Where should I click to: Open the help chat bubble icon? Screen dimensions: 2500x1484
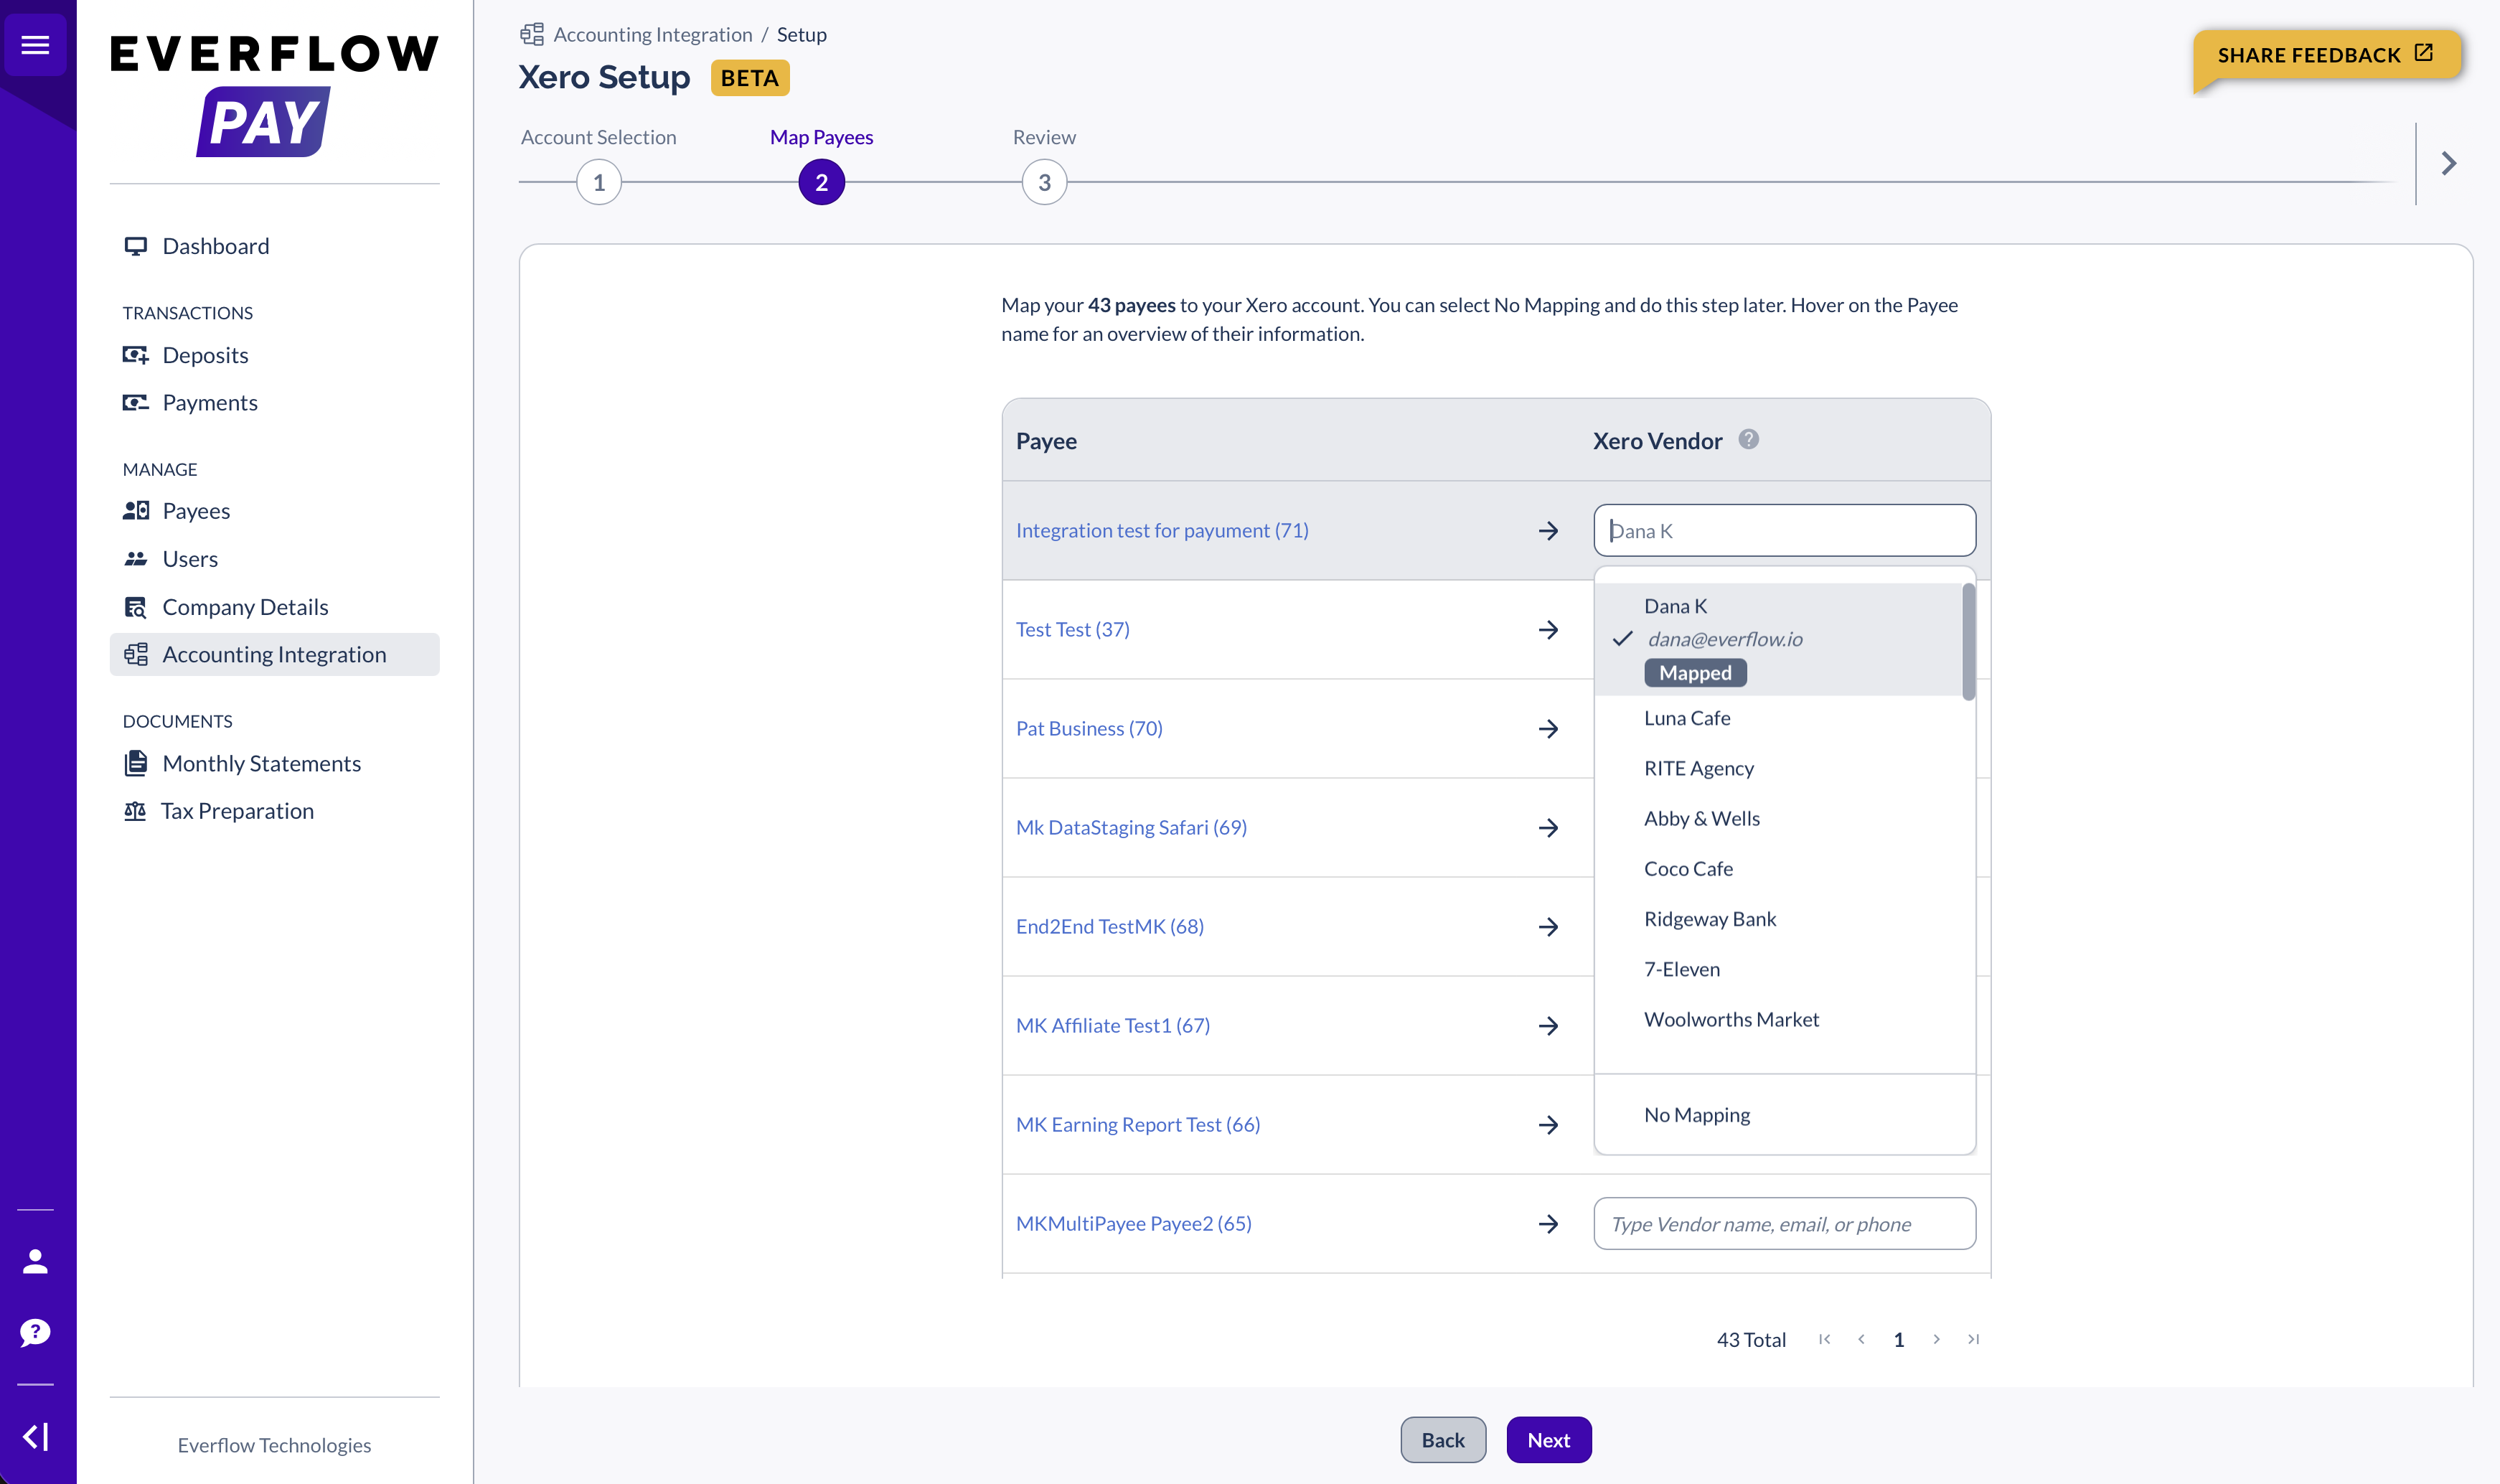tap(35, 1332)
